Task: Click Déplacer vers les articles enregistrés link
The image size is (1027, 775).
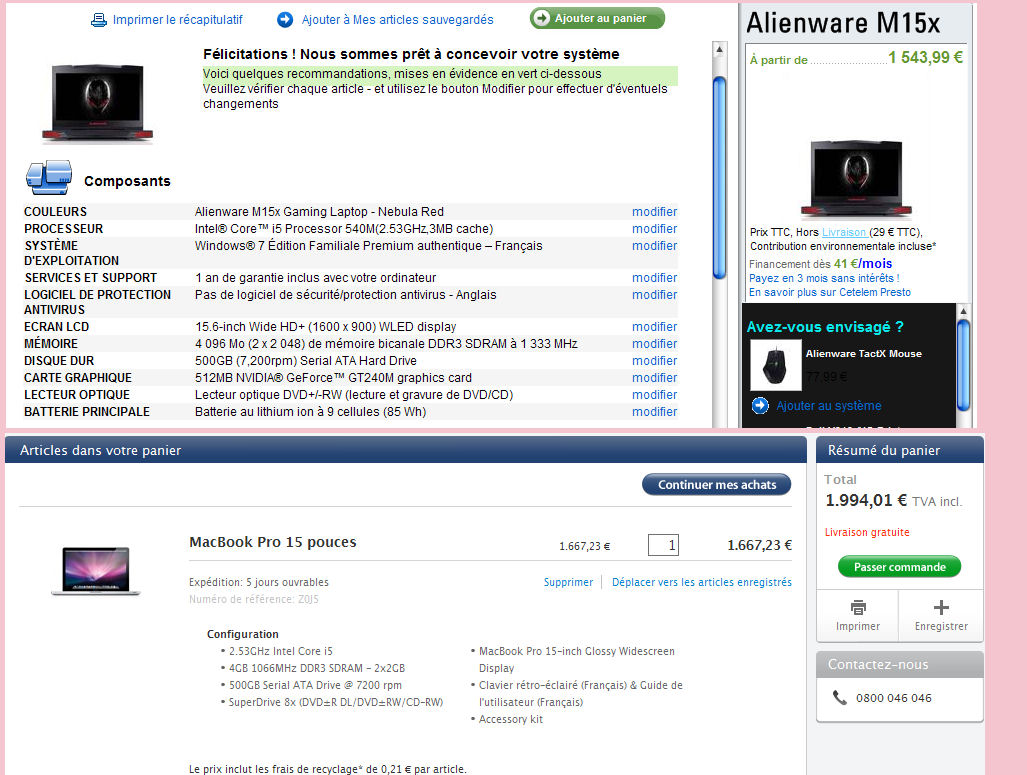Action: click(701, 582)
